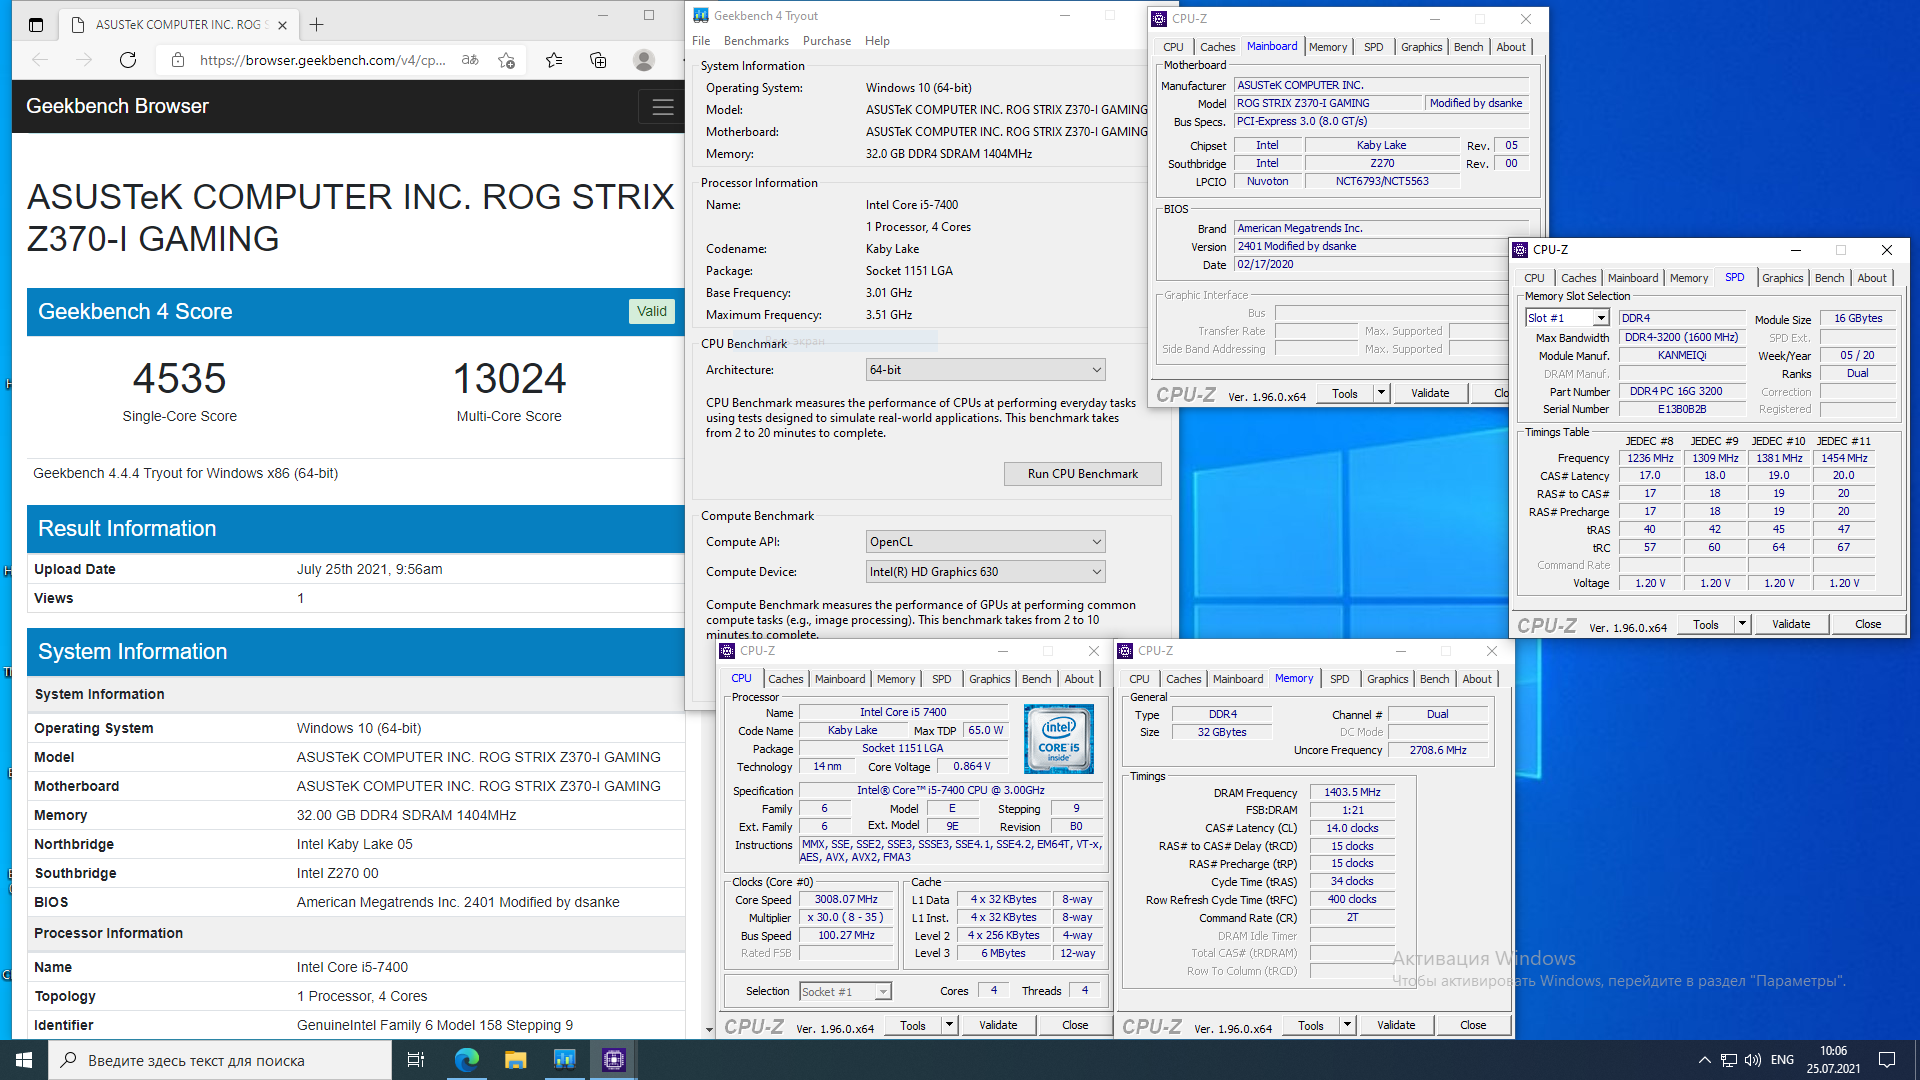Close the ASUSTeK browser tab
The width and height of the screenshot is (1920, 1080).
point(283,25)
